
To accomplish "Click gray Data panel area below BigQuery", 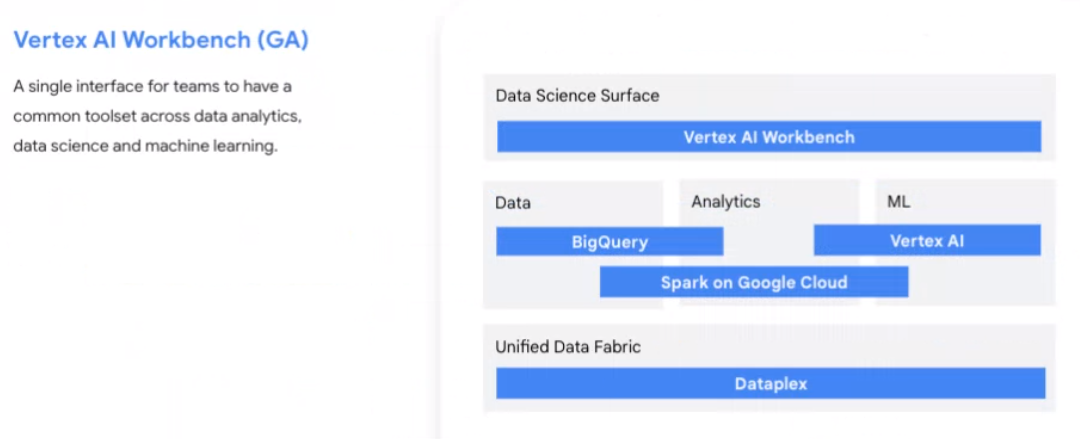I will coord(544,283).
